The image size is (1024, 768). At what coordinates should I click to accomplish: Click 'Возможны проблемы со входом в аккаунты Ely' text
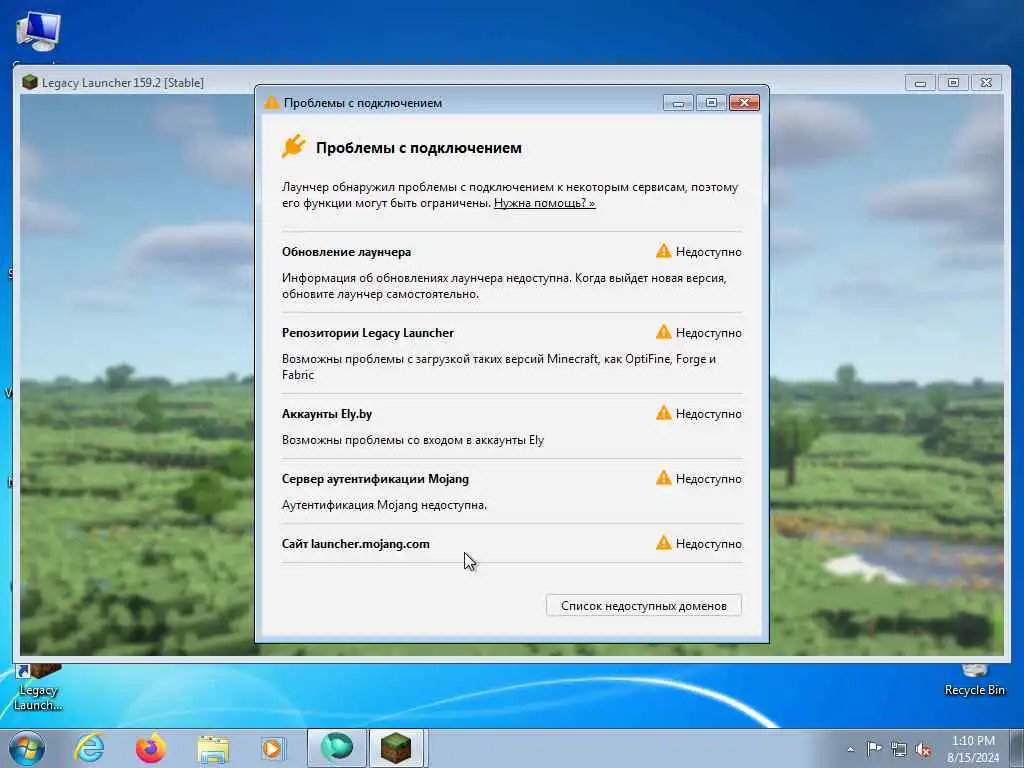[413, 440]
